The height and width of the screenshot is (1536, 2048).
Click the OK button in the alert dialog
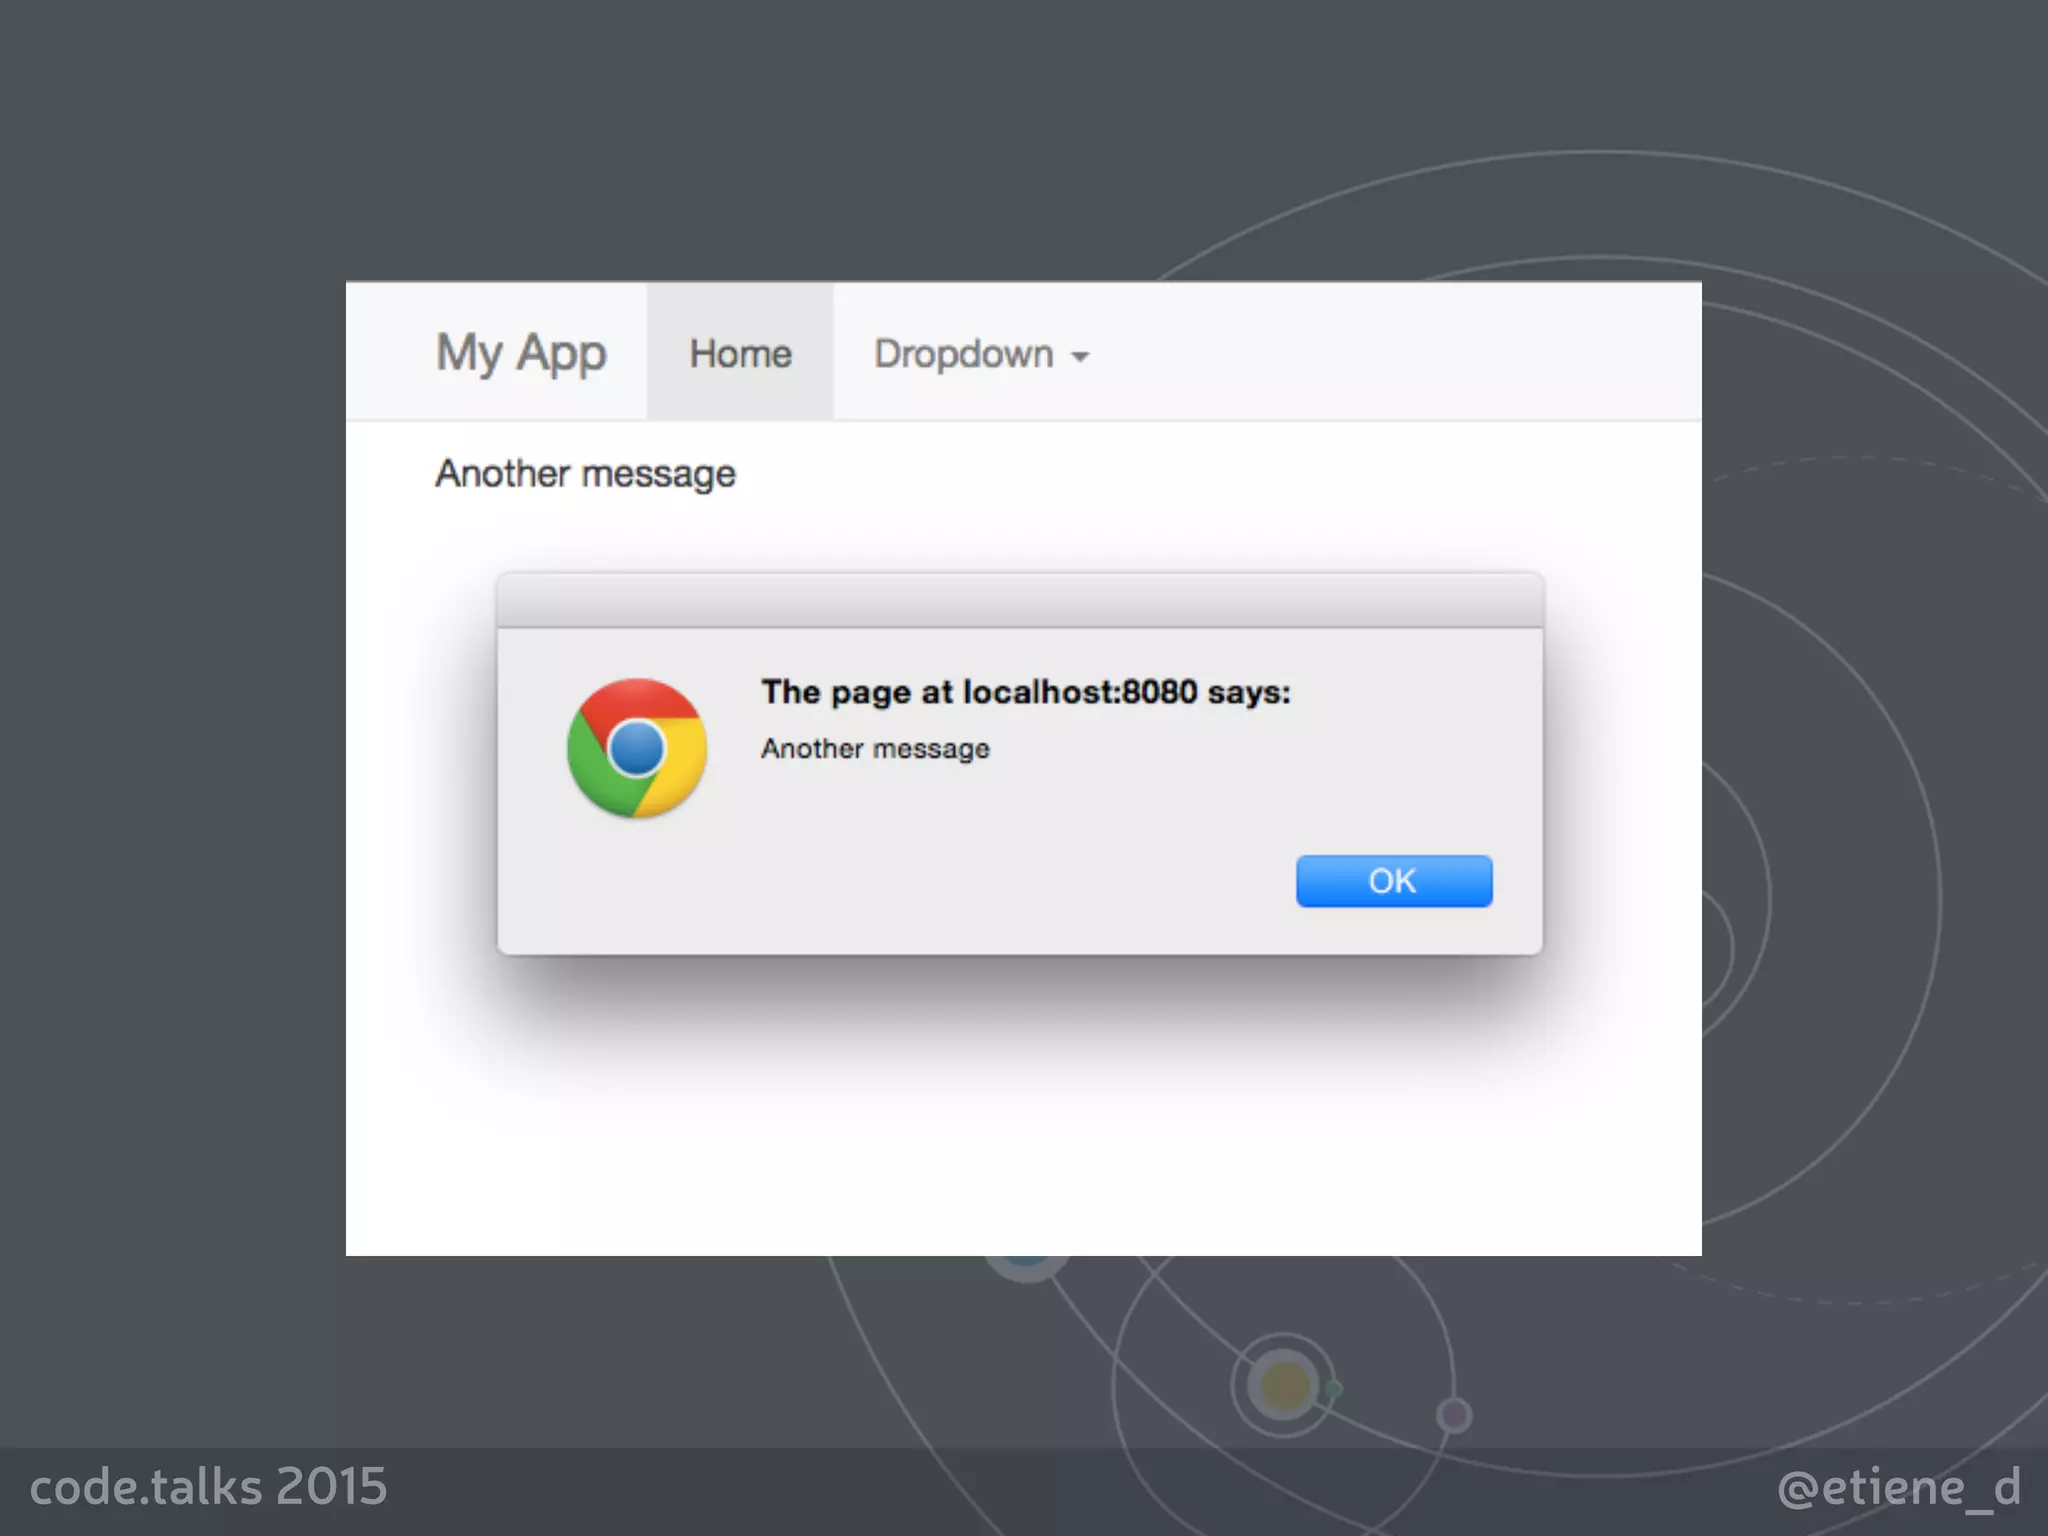click(x=1394, y=881)
